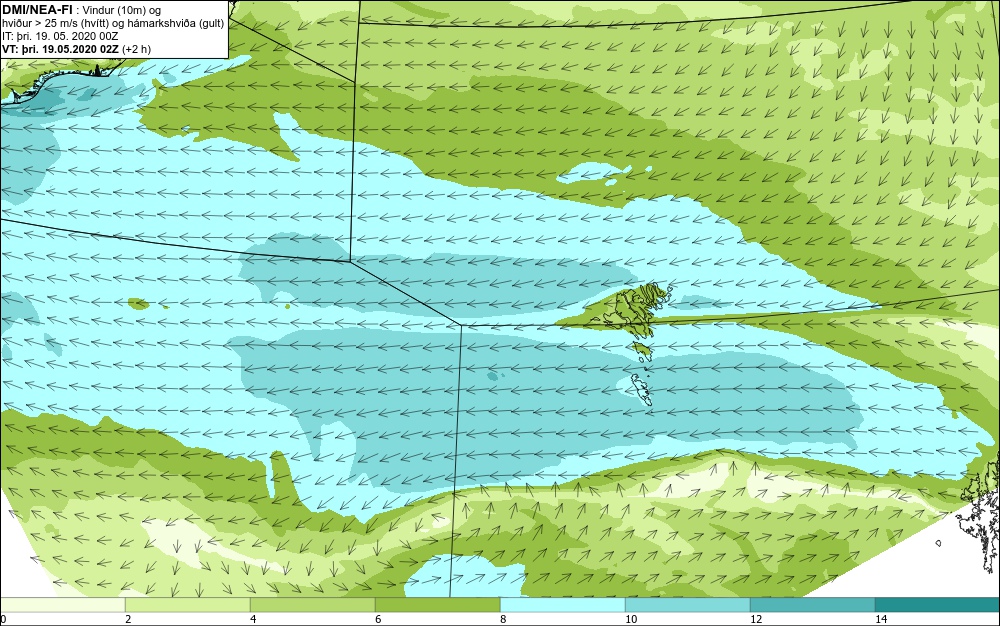
Task: Click the '8' label on the color scale
Action: tap(503, 619)
